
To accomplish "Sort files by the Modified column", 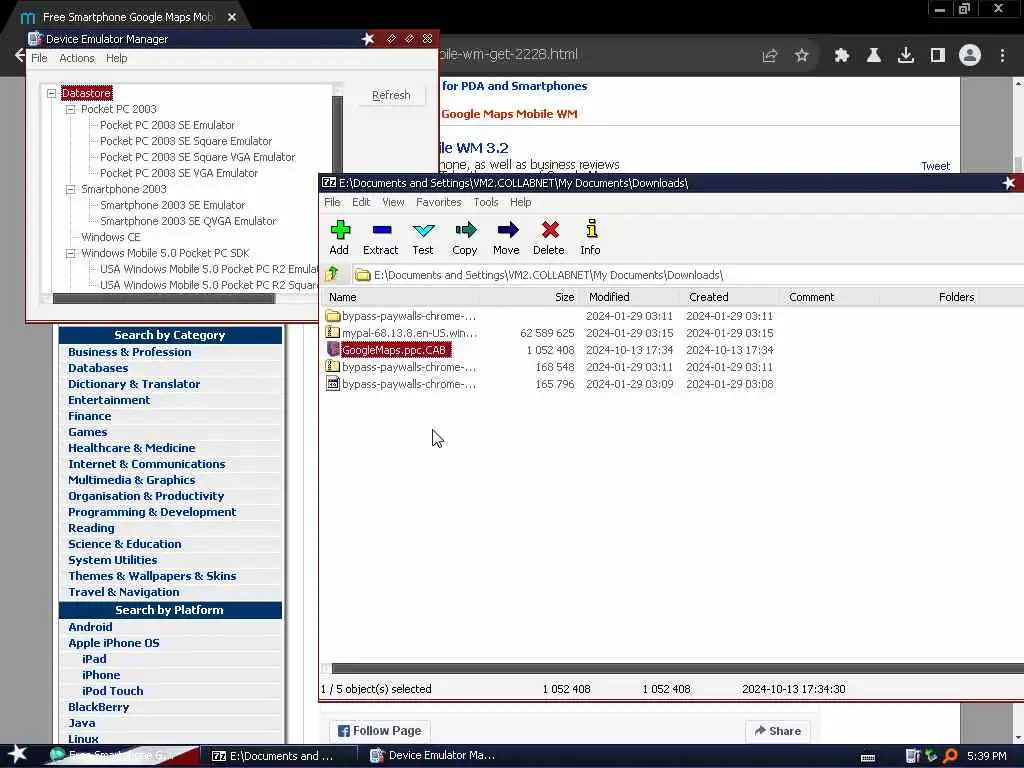I will coord(630,297).
